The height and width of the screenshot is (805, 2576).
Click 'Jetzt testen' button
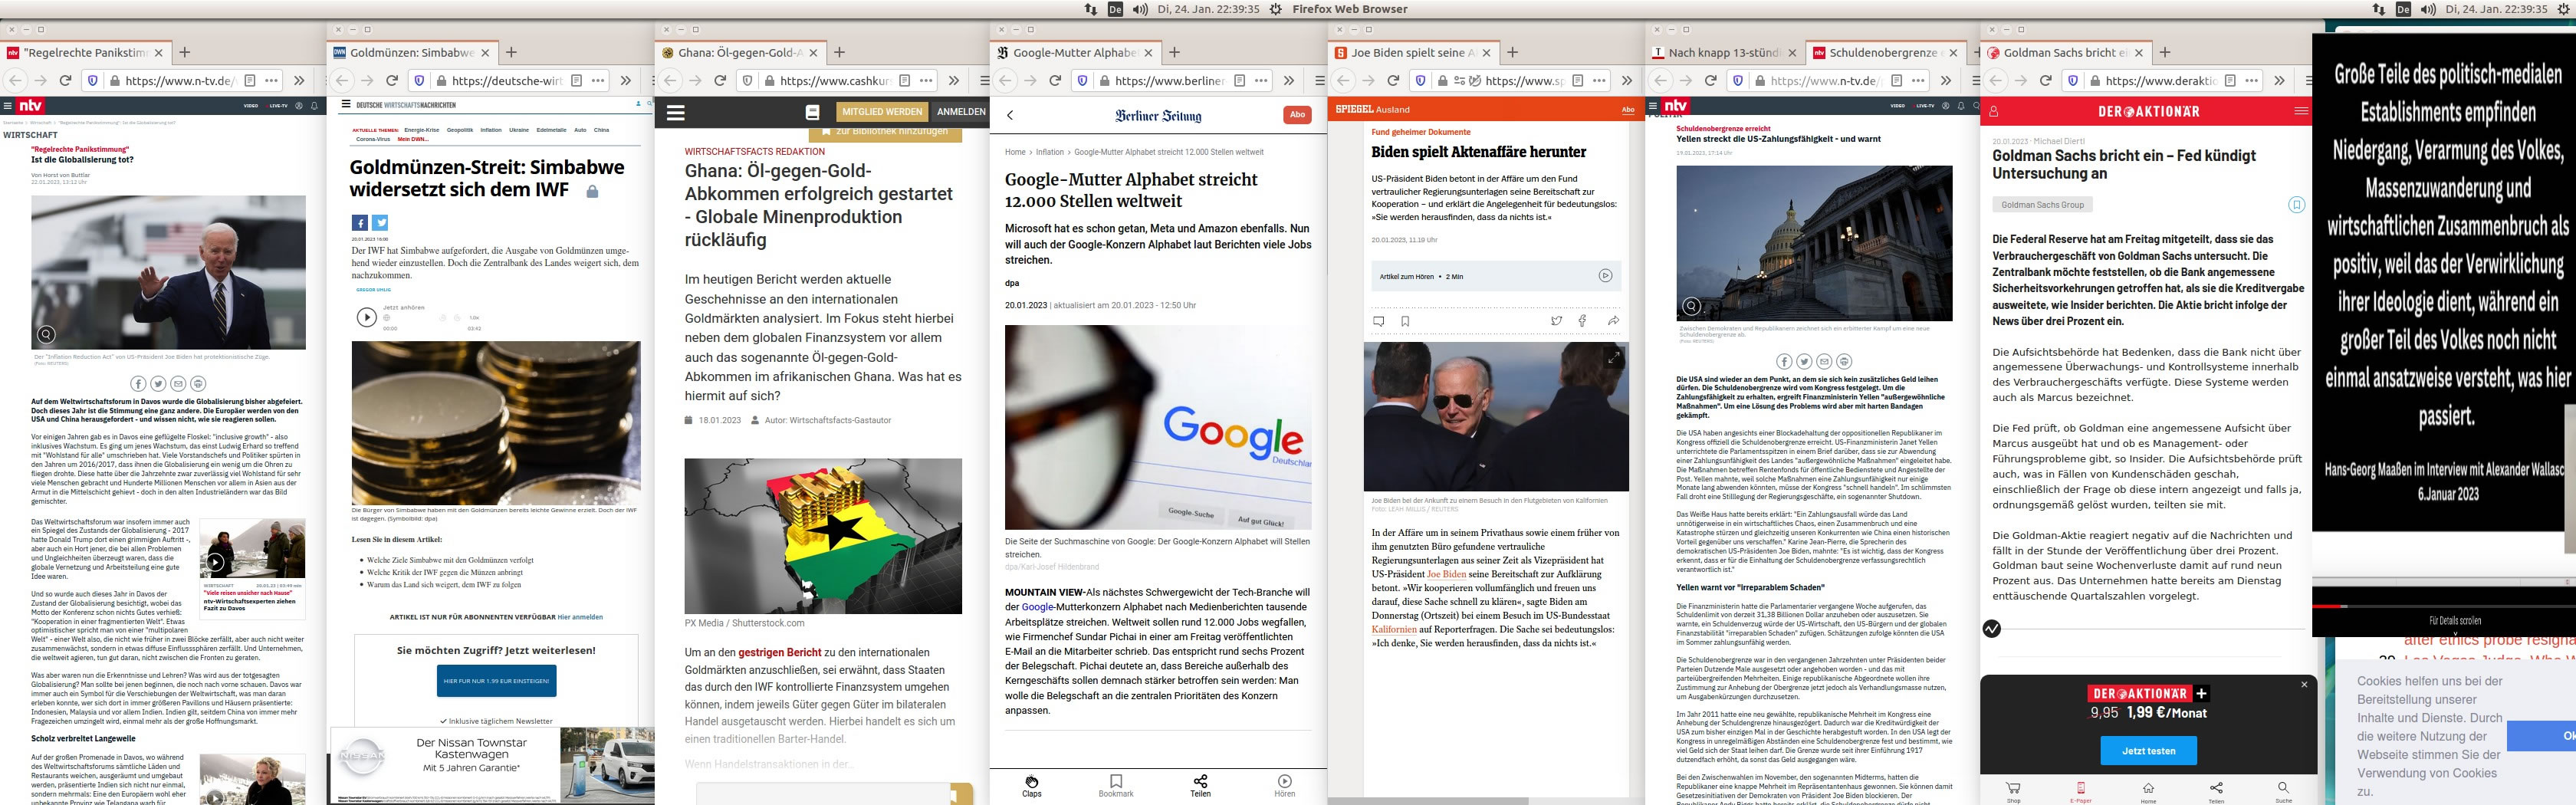point(2148,750)
